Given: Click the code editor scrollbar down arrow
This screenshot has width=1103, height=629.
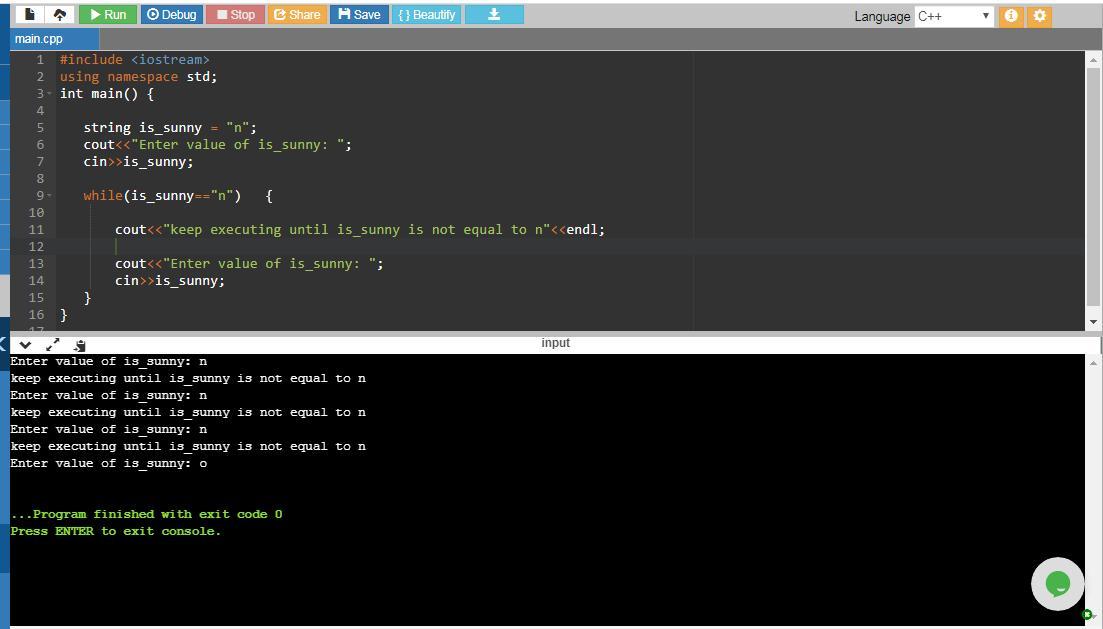Looking at the screenshot, I should (1093, 321).
